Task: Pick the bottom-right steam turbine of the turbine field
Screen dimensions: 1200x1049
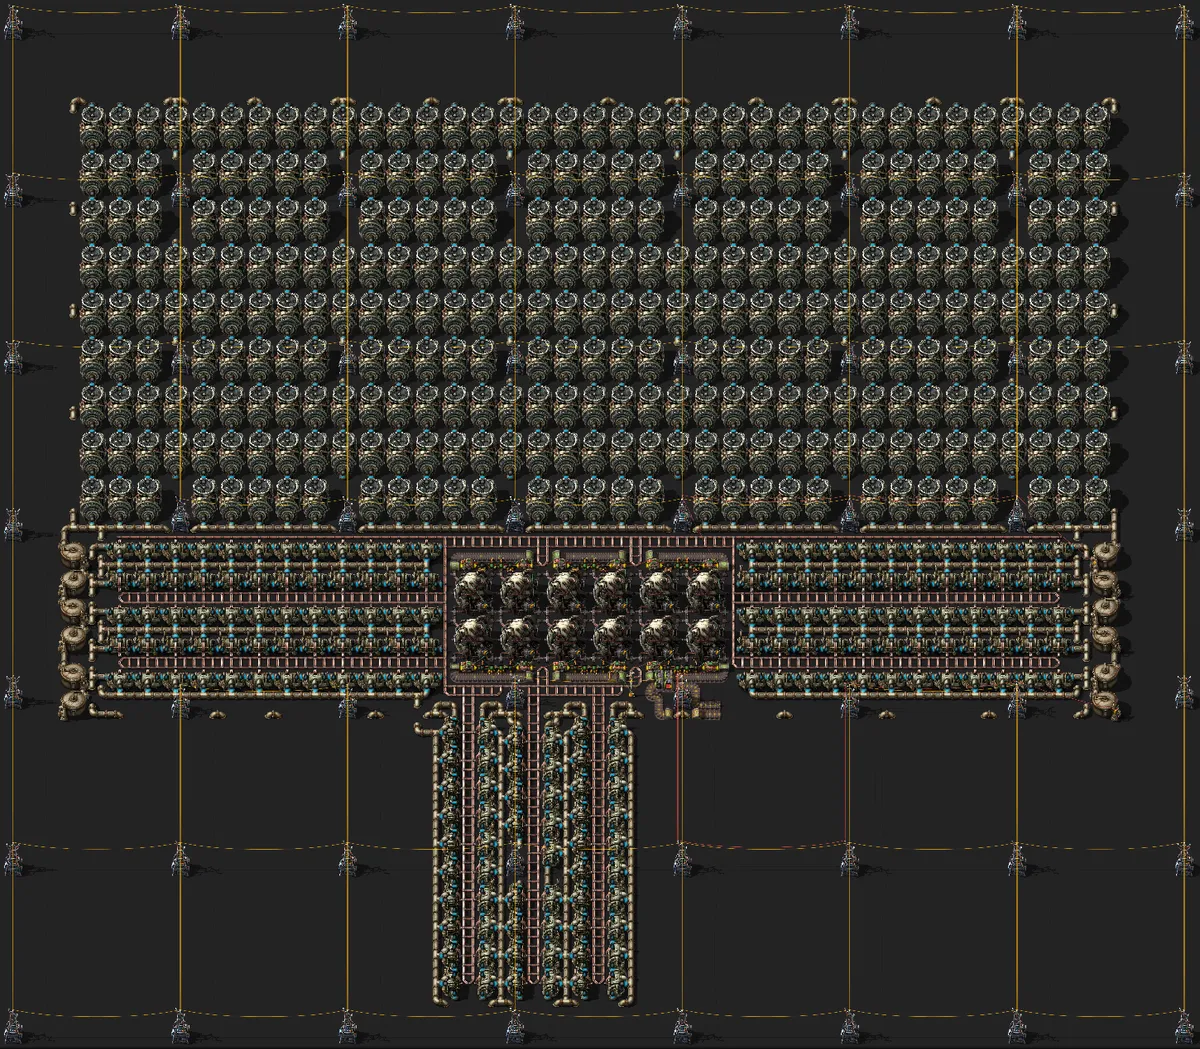Action: [1097, 501]
